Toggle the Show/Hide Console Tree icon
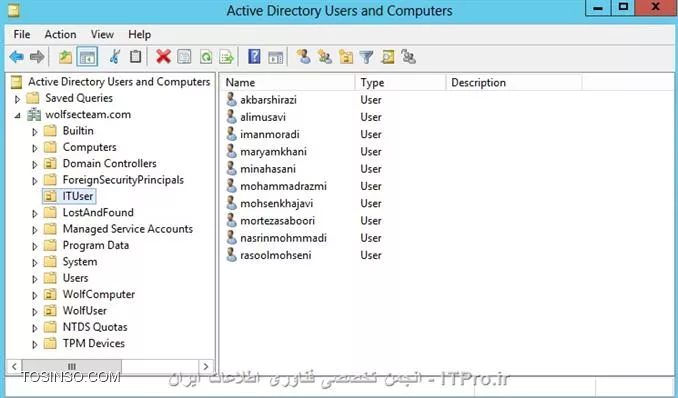The width and height of the screenshot is (678, 398). pyautogui.click(x=87, y=57)
